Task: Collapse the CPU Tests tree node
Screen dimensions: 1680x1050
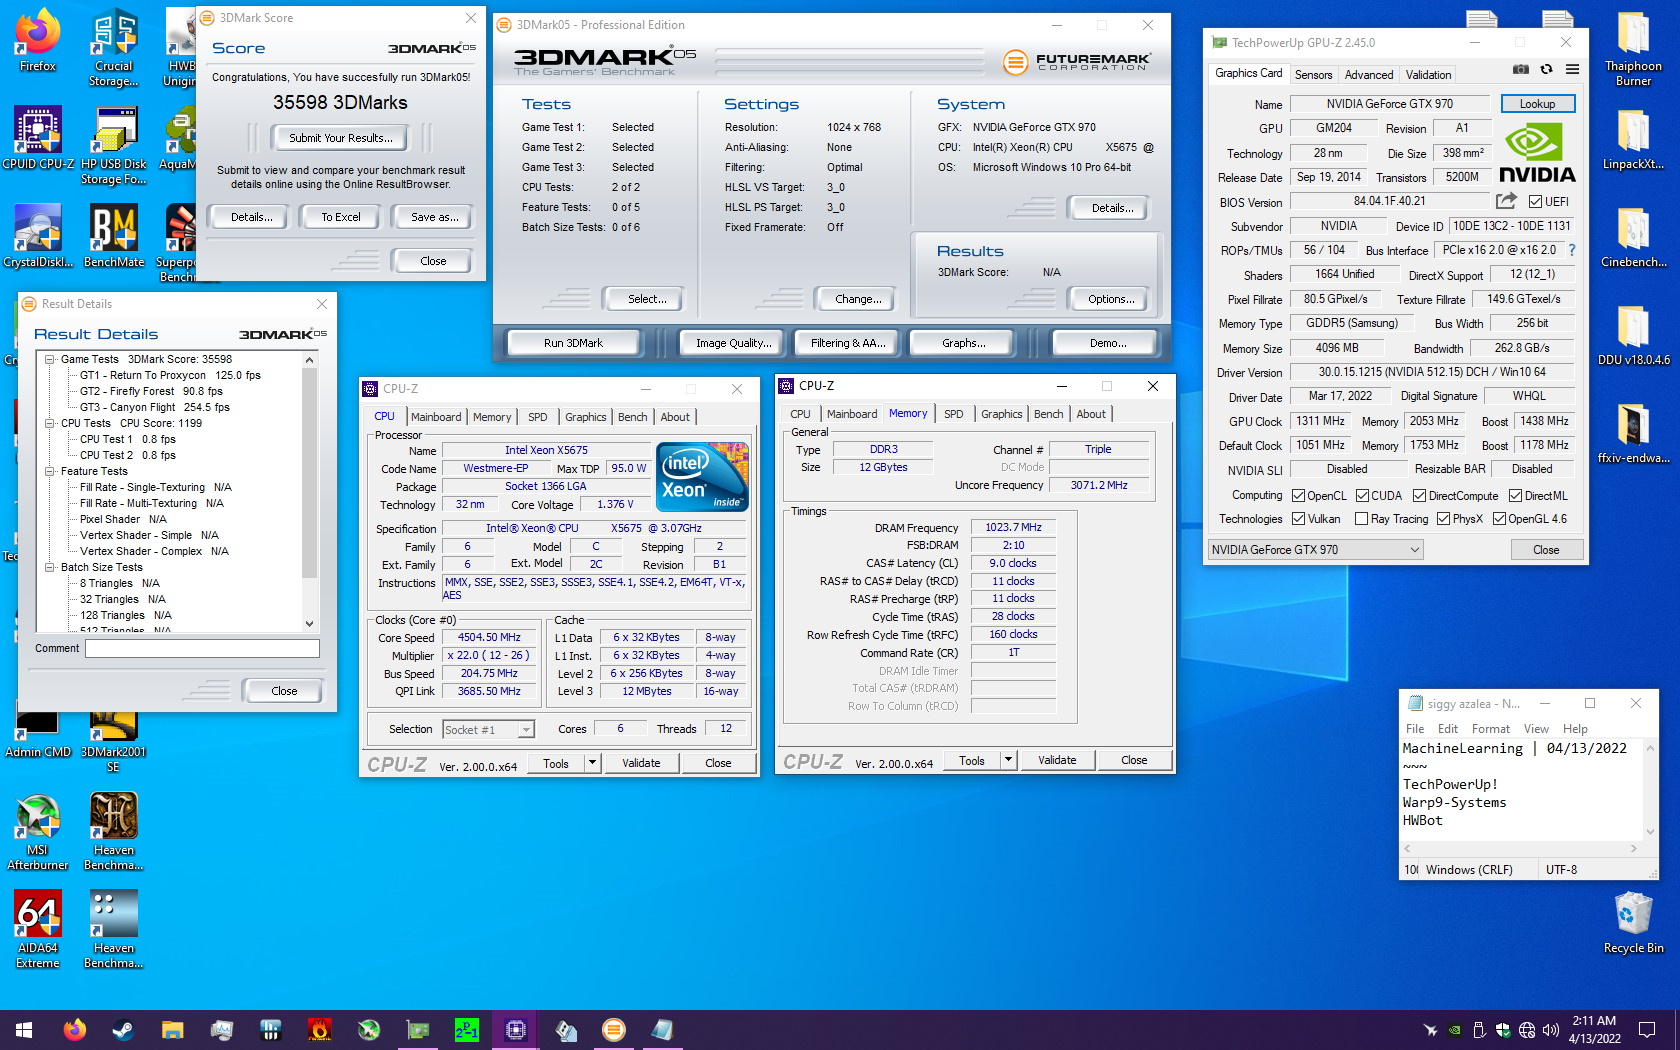Action: 50,423
